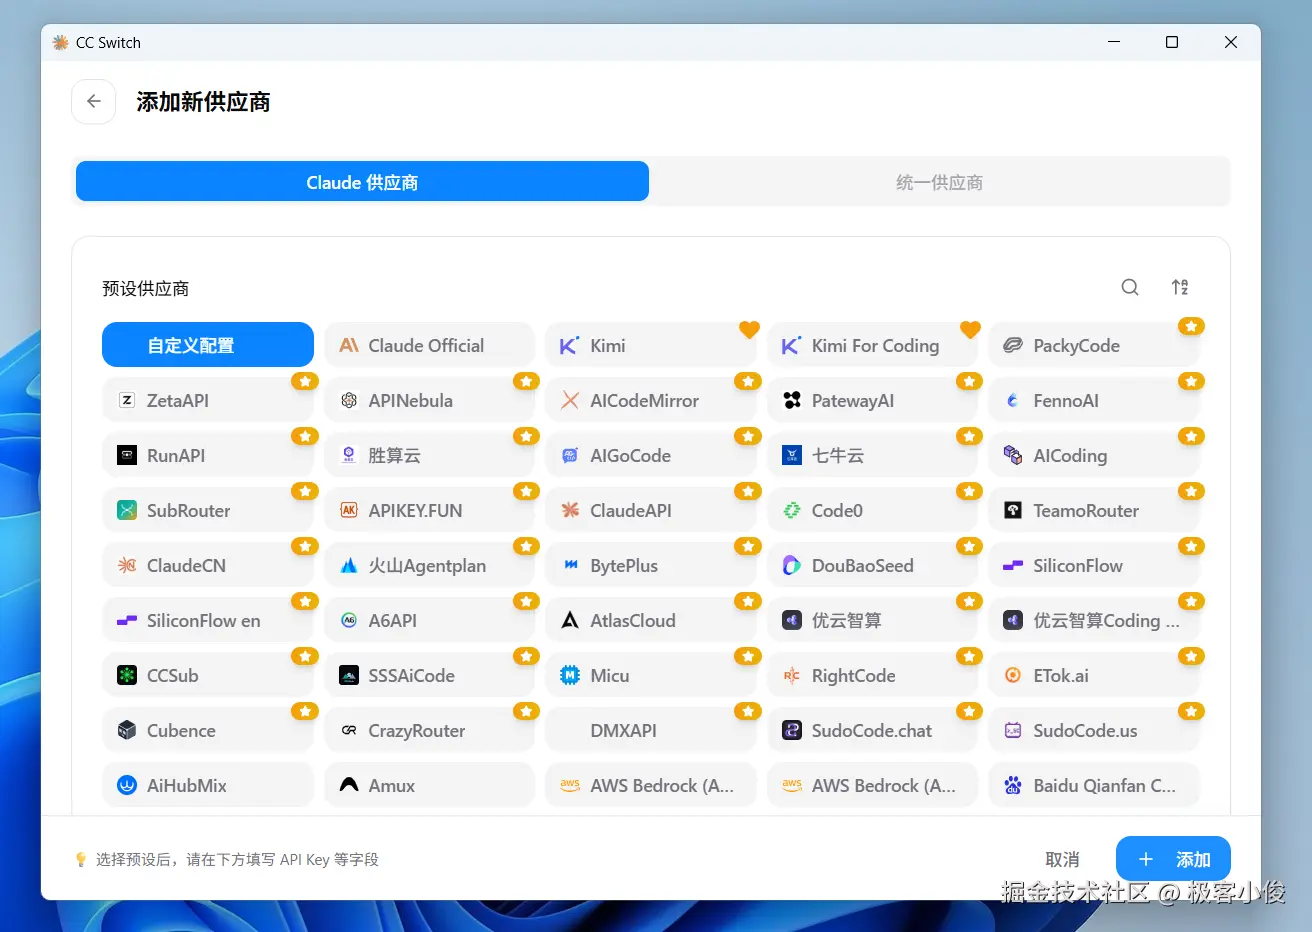Pick the AiHubMix provider preset

tap(208, 785)
